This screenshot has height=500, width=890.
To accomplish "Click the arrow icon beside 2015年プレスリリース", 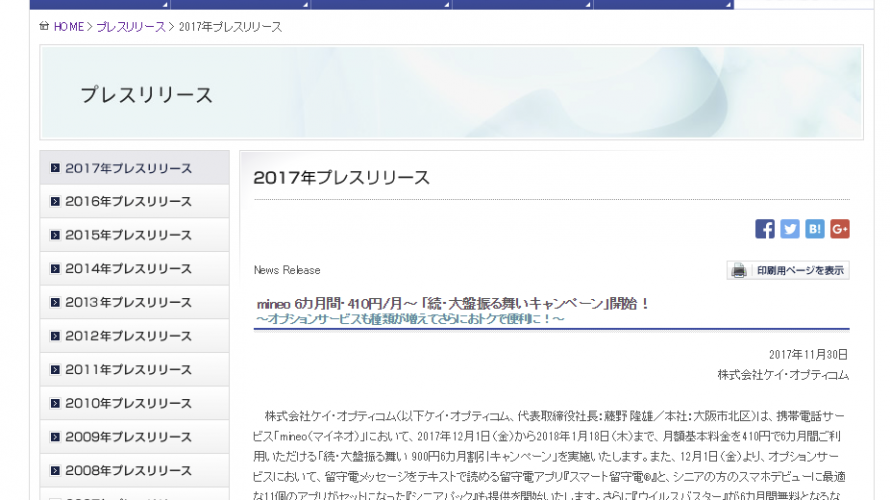I will pyautogui.click(x=55, y=235).
